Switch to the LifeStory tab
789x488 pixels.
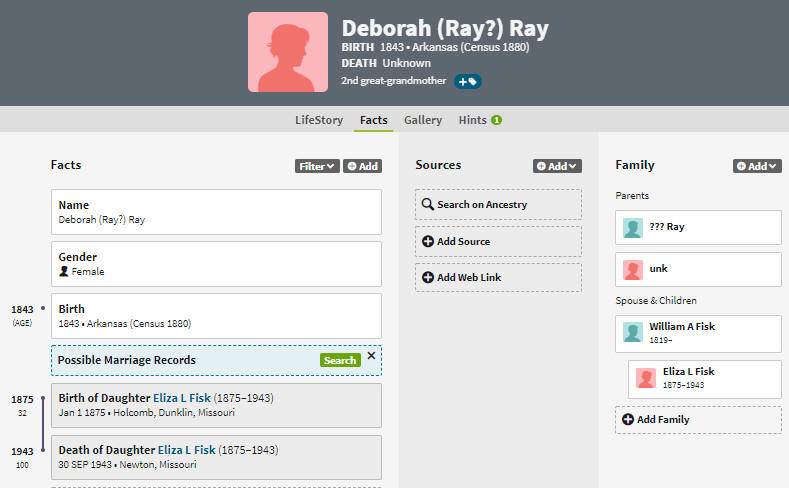click(319, 120)
